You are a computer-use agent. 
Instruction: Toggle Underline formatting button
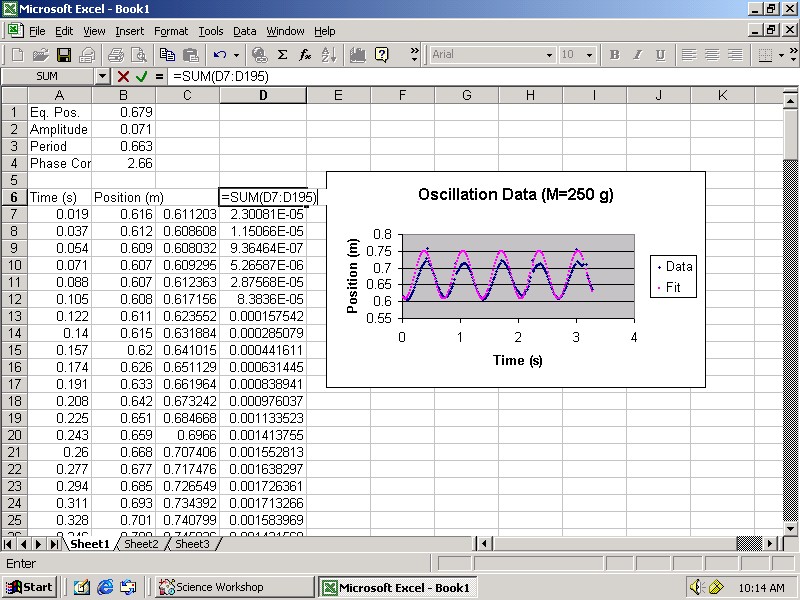pyautogui.click(x=660, y=55)
